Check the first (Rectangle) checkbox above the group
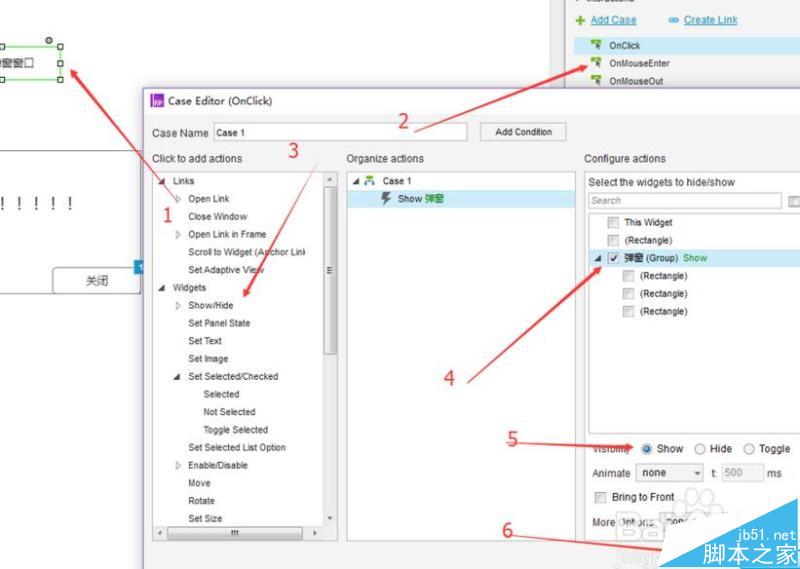Viewport: 800px width, 569px height. 613,240
